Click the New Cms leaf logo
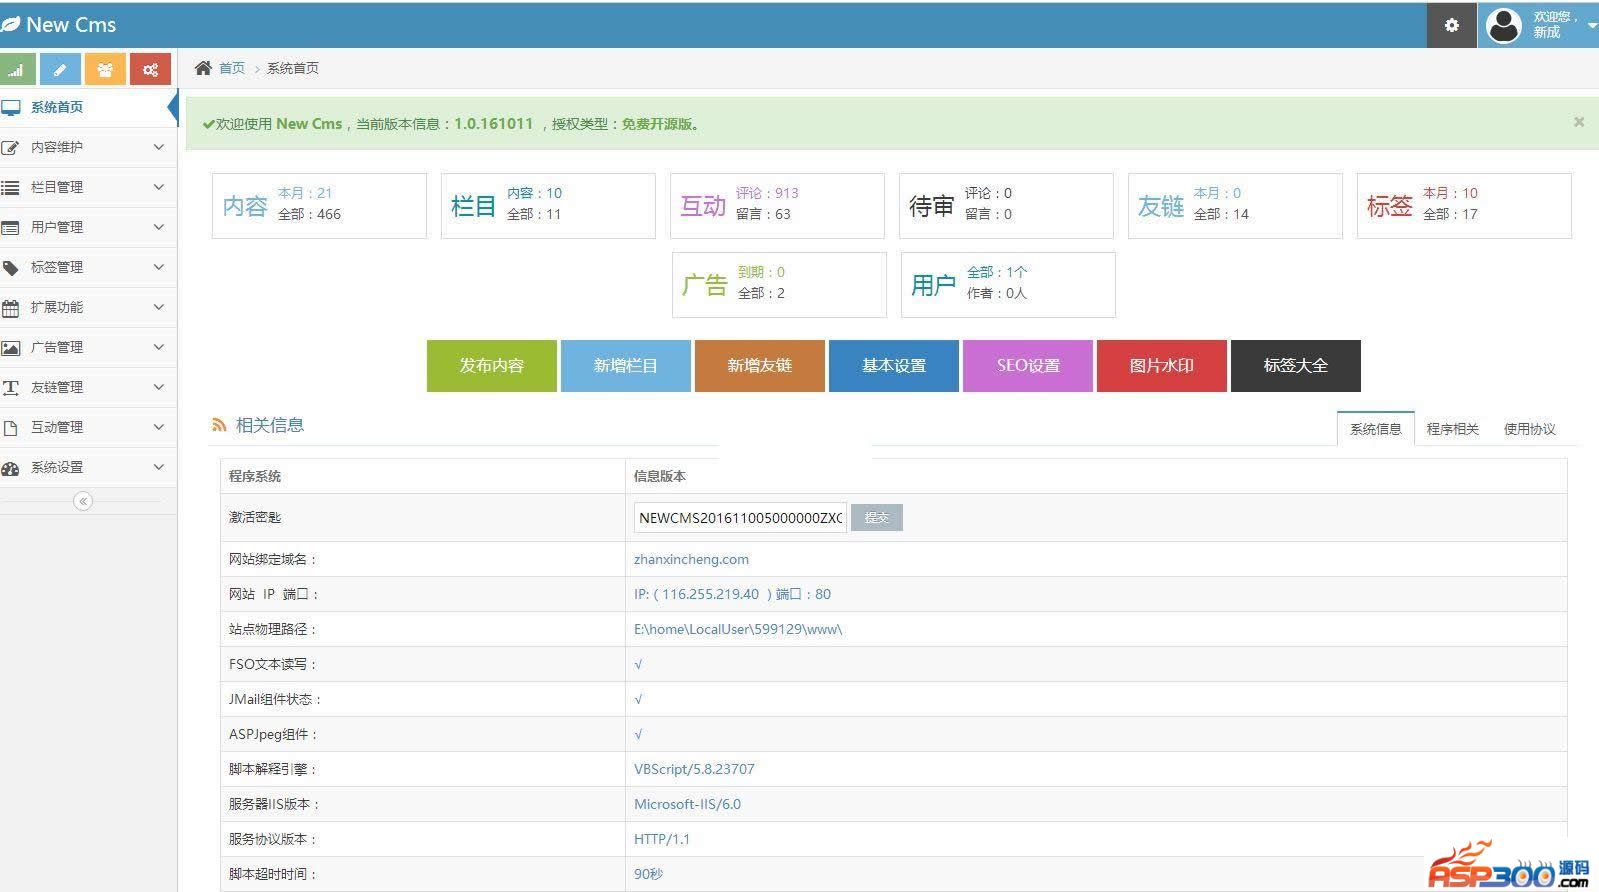Viewport: 1599px width, 892px height. pyautogui.click(x=10, y=25)
